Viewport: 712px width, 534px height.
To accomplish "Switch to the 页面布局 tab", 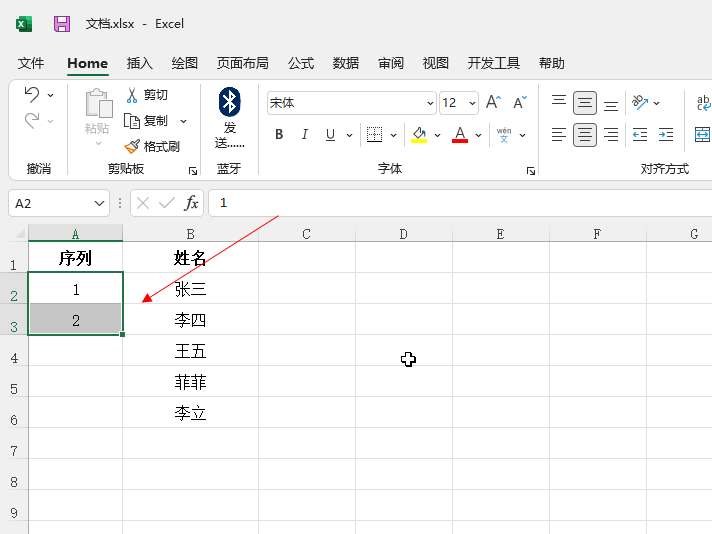I will tap(242, 63).
